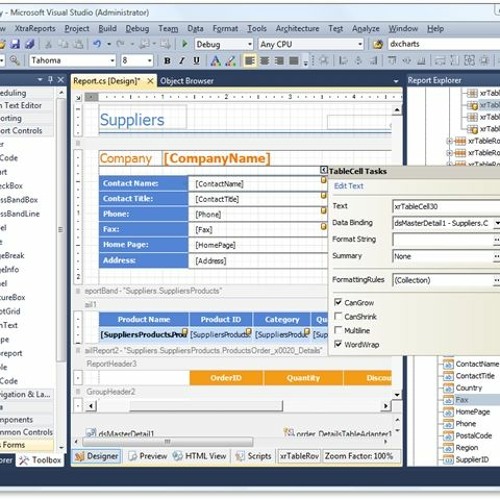Switch to the Preview tab

point(148,456)
